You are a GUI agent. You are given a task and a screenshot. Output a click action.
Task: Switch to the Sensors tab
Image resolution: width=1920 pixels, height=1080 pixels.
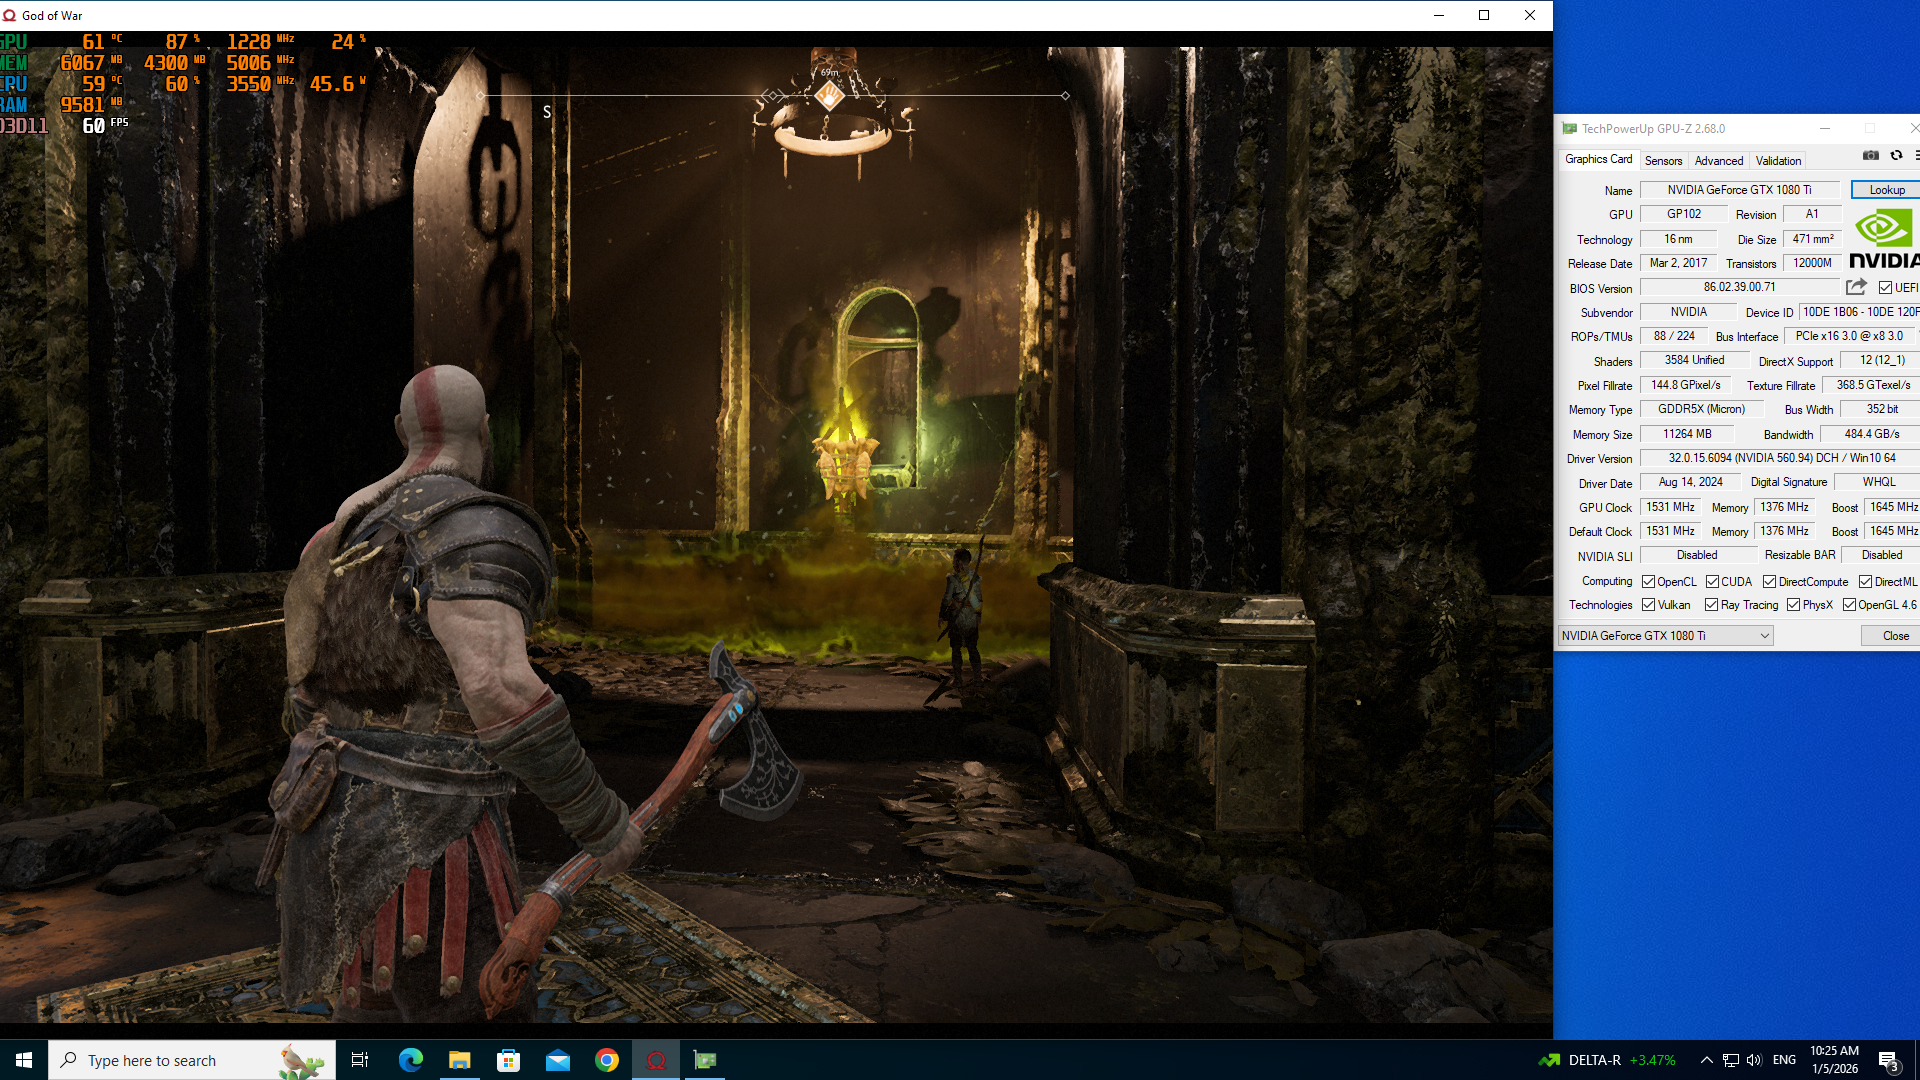(1663, 161)
